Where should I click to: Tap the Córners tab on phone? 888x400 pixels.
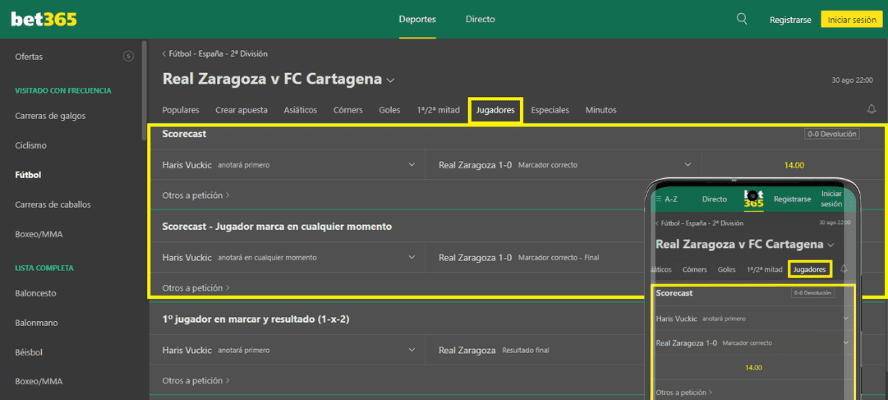tap(694, 270)
